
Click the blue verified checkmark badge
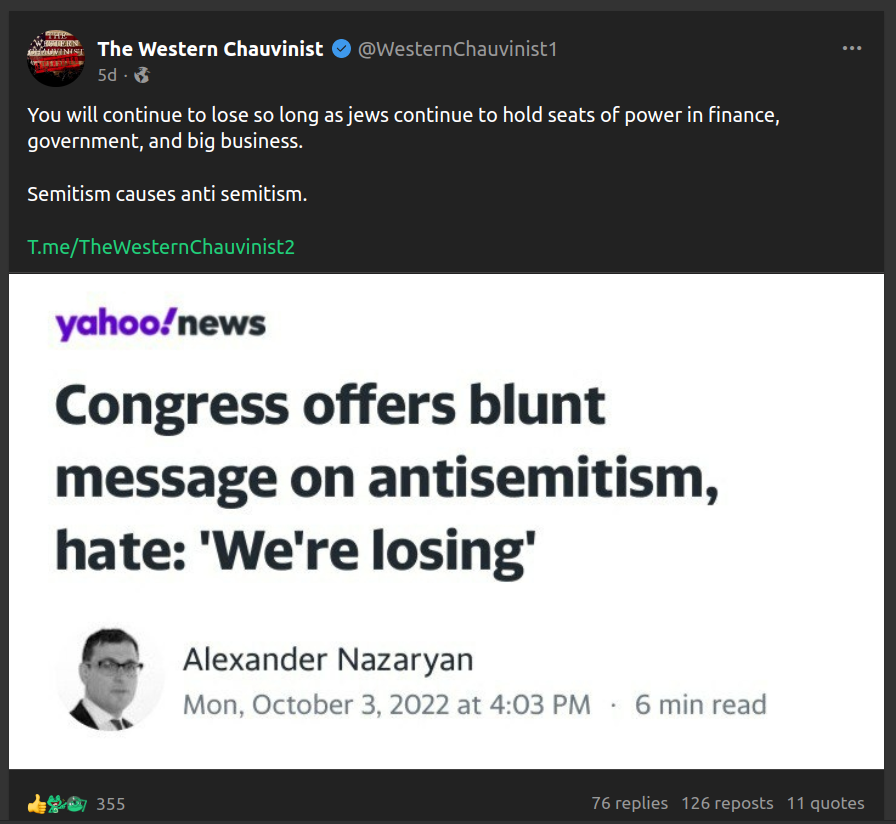tap(341, 49)
